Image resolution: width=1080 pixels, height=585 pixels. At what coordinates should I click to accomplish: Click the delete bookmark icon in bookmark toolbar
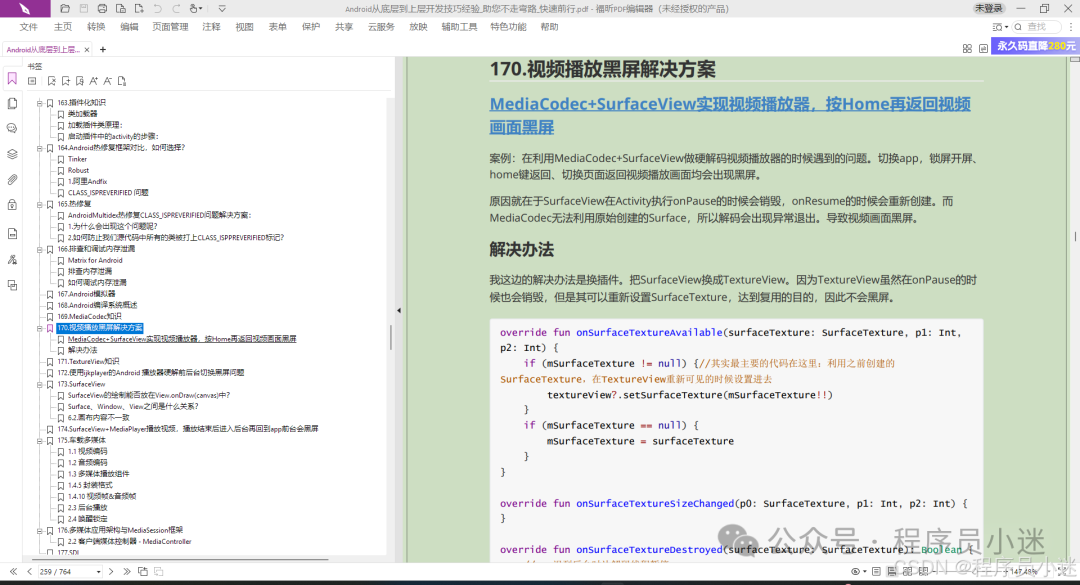[52, 81]
